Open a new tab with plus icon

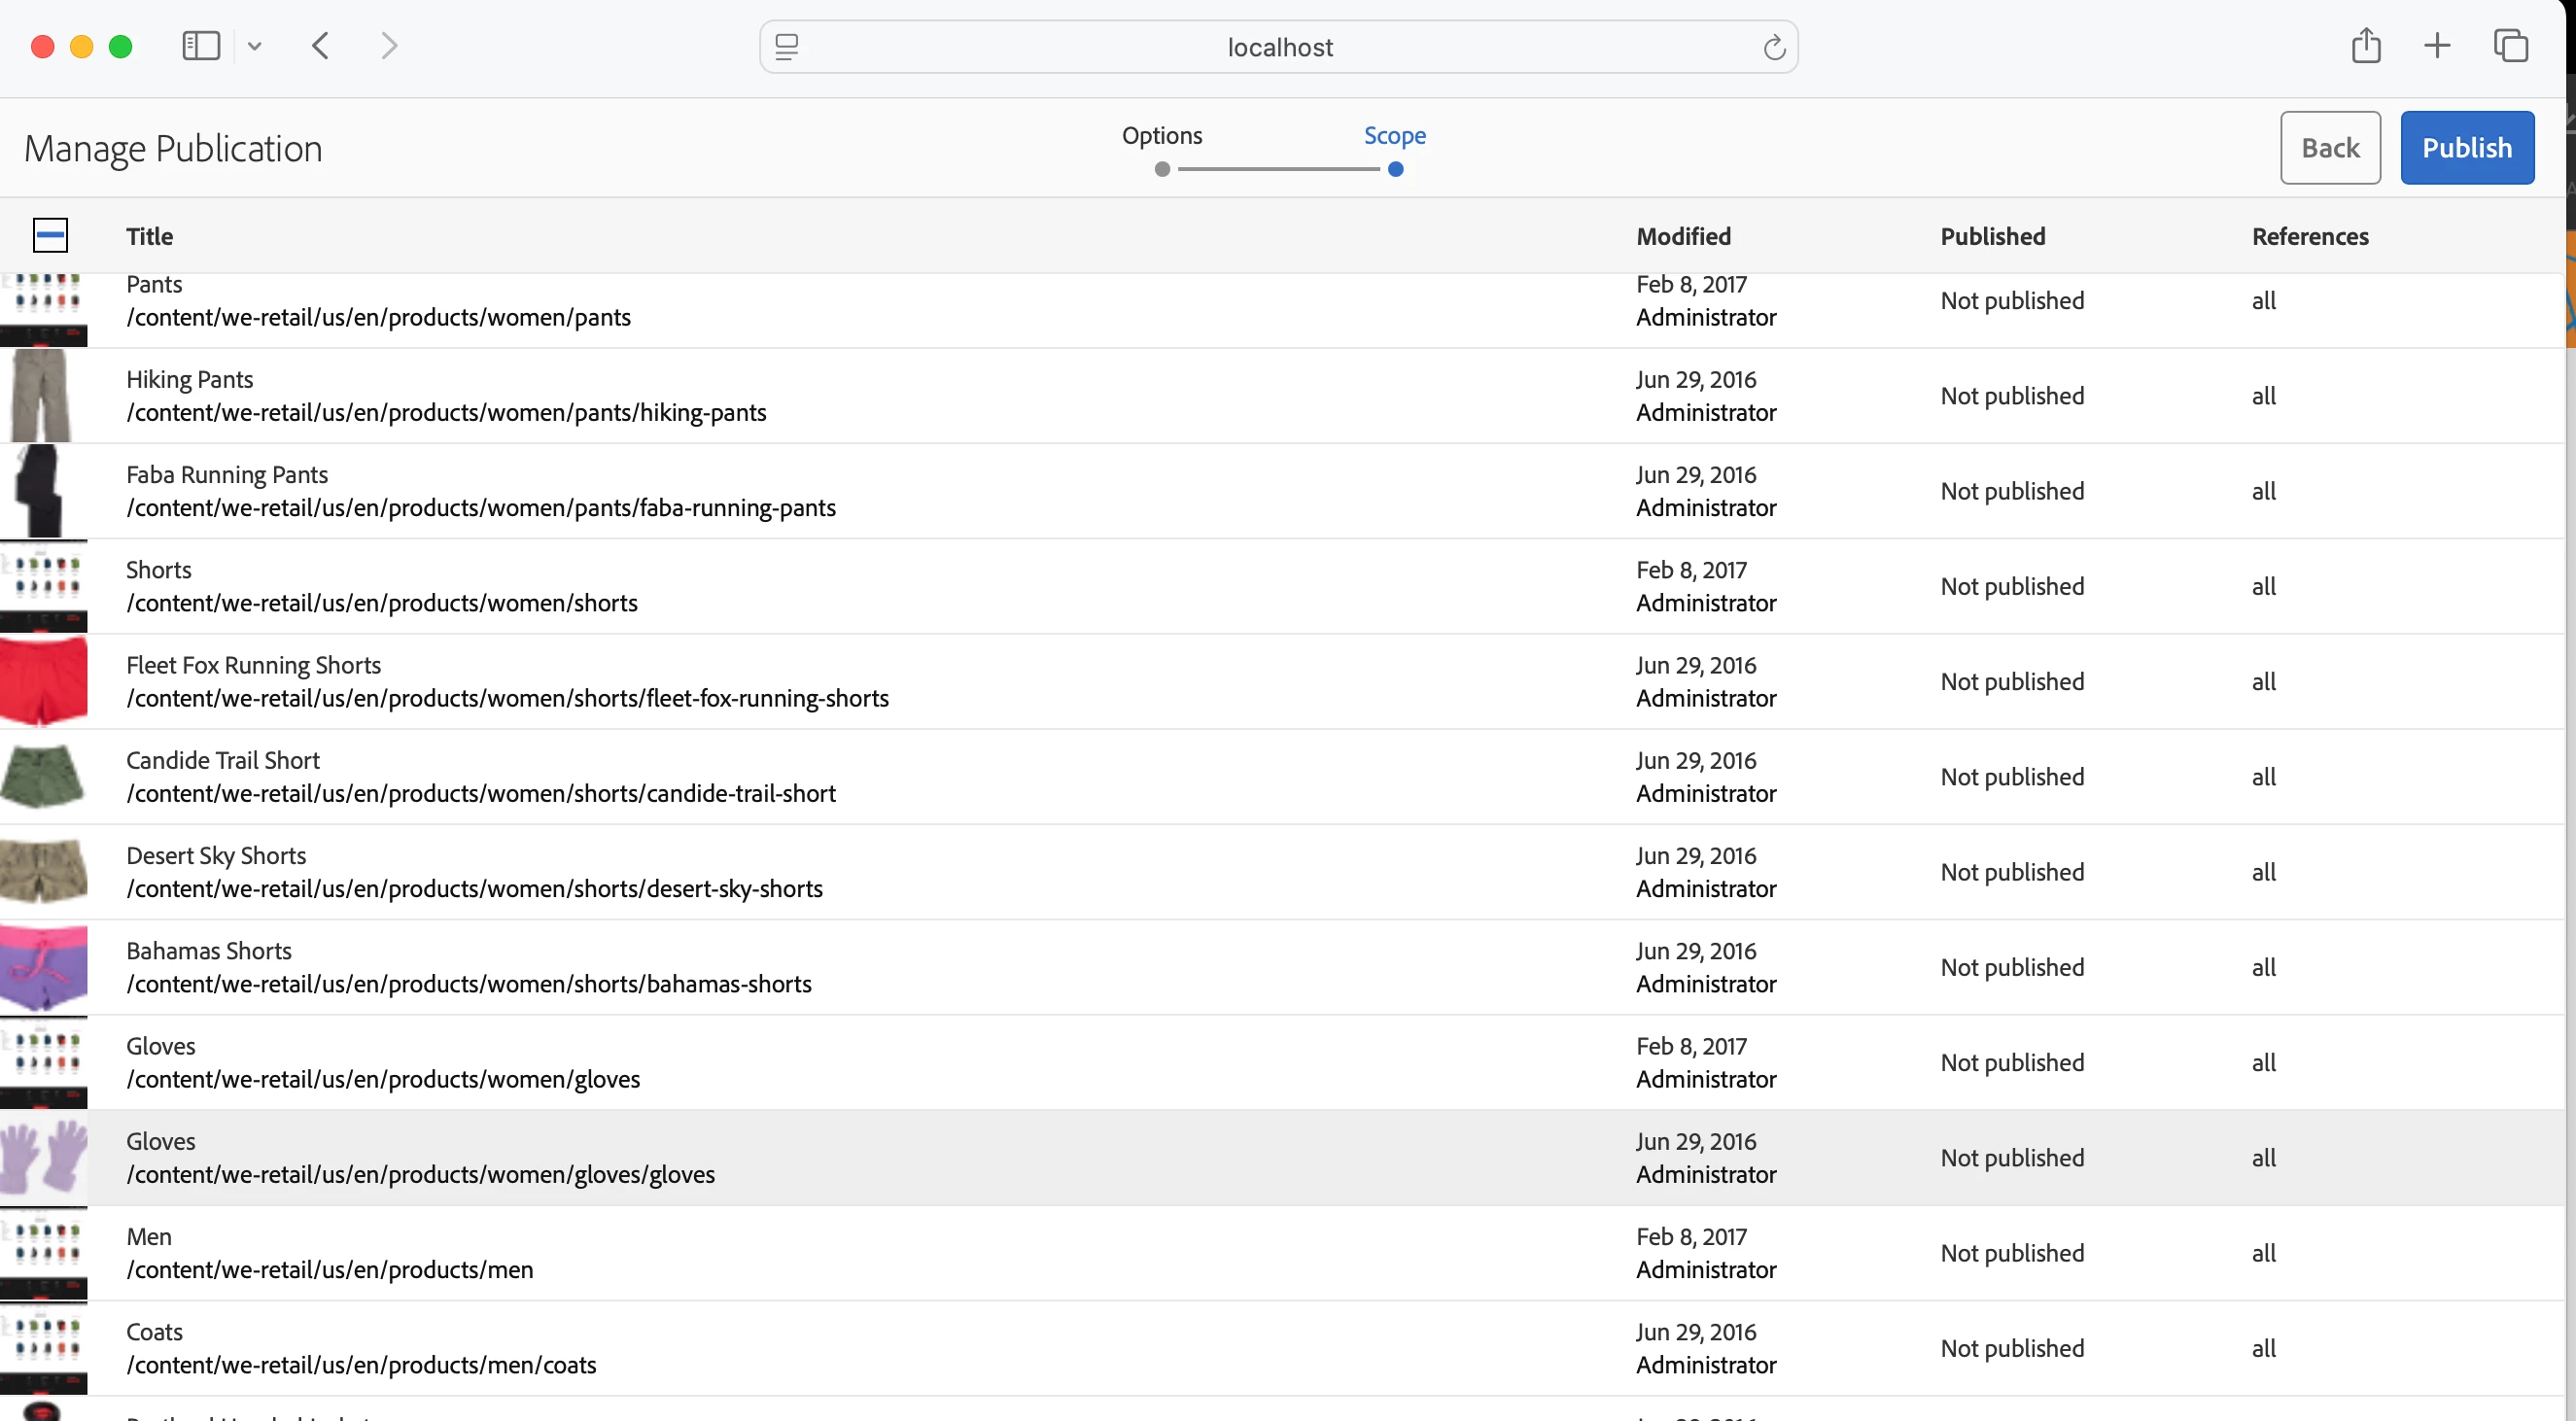click(x=2437, y=46)
